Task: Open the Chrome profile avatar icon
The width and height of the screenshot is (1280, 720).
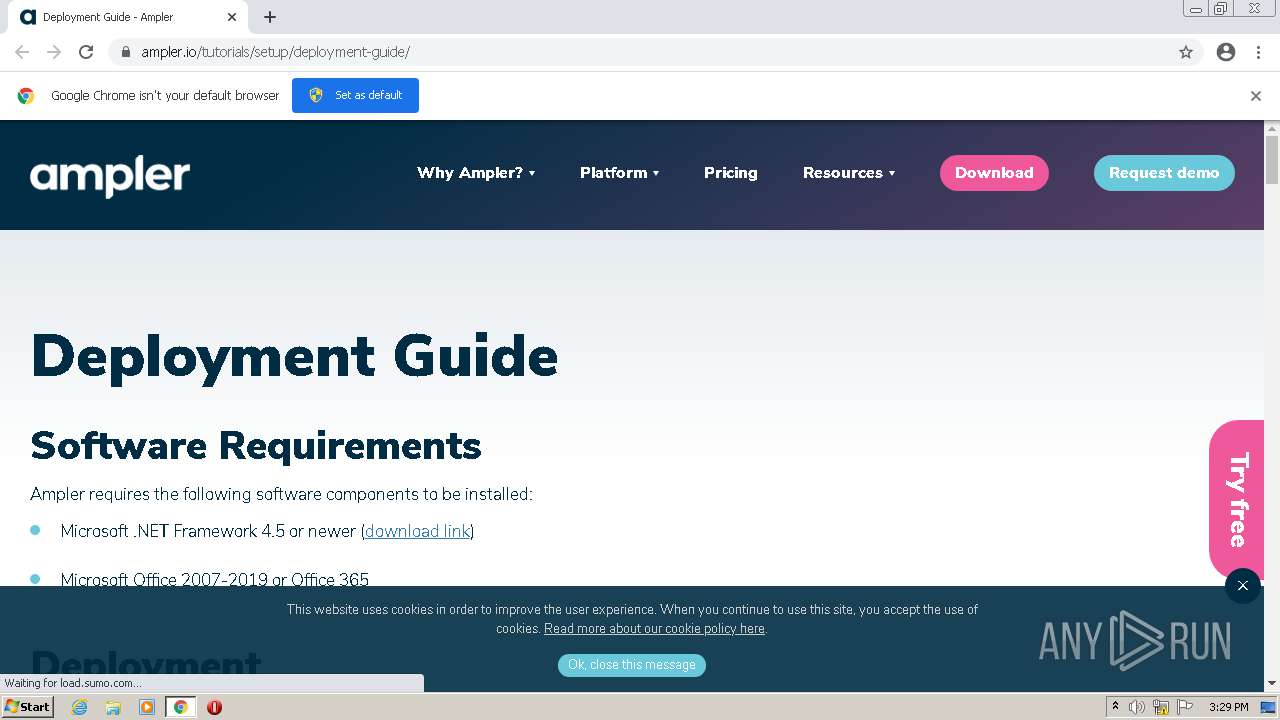Action: [1226, 52]
